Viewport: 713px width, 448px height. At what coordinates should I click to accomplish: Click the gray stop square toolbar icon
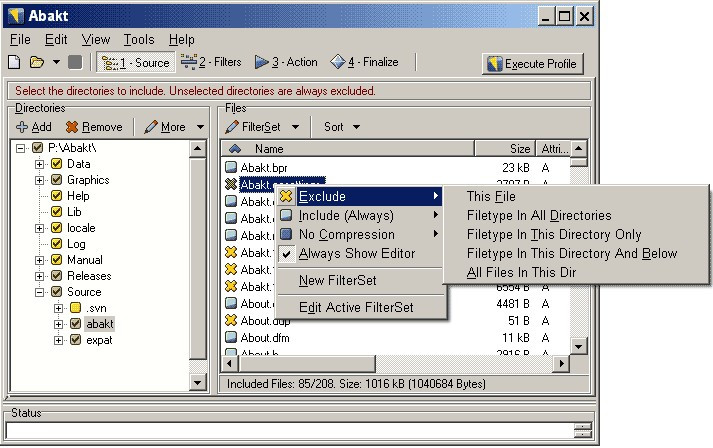click(75, 62)
